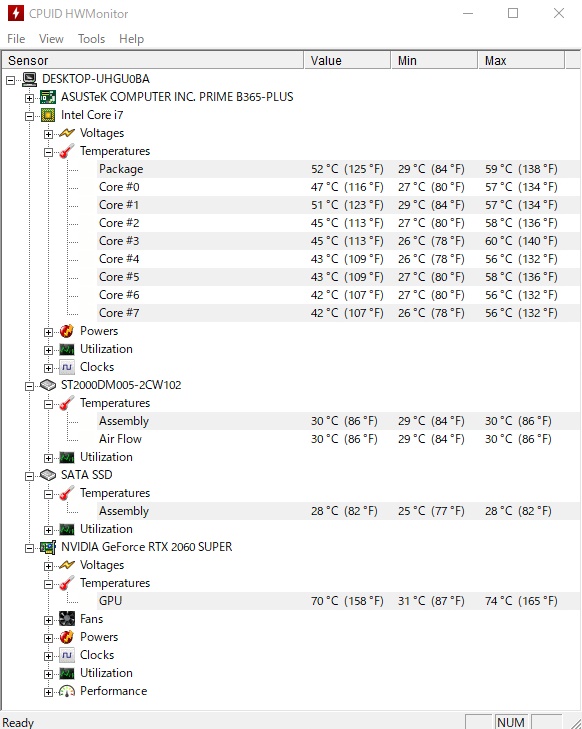The image size is (582, 729).
Task: Click the ST2000DM005 hard drive icon
Action: [x=48, y=385]
